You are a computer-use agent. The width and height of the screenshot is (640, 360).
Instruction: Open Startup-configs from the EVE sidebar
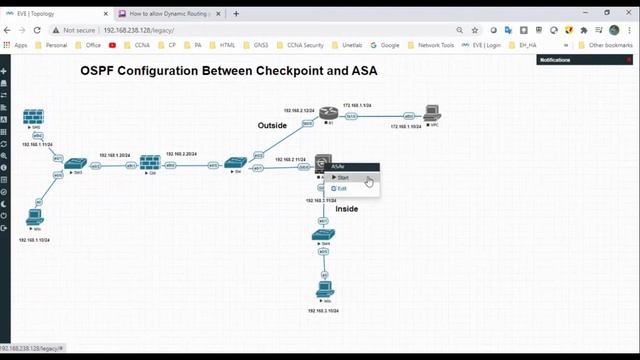click(x=4, y=107)
